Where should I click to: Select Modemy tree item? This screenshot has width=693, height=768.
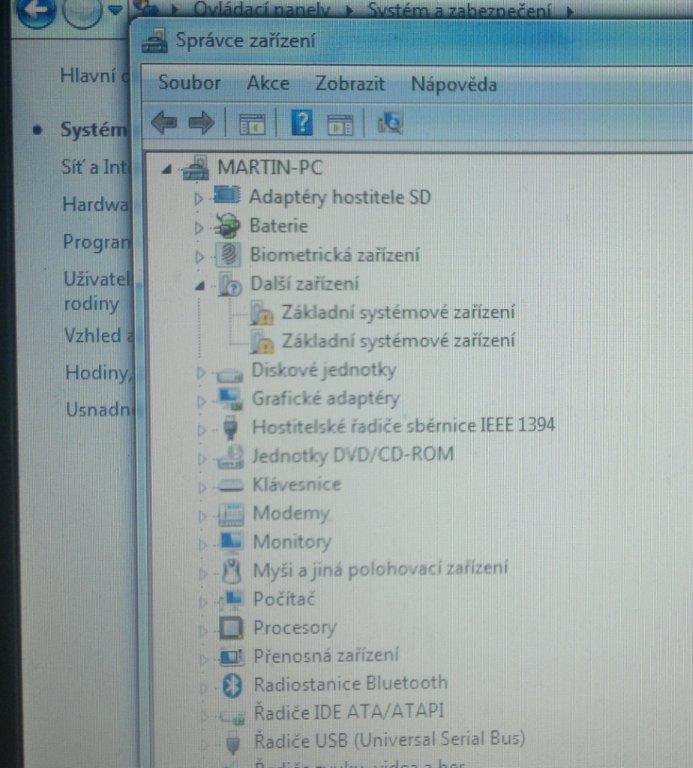pos(291,513)
